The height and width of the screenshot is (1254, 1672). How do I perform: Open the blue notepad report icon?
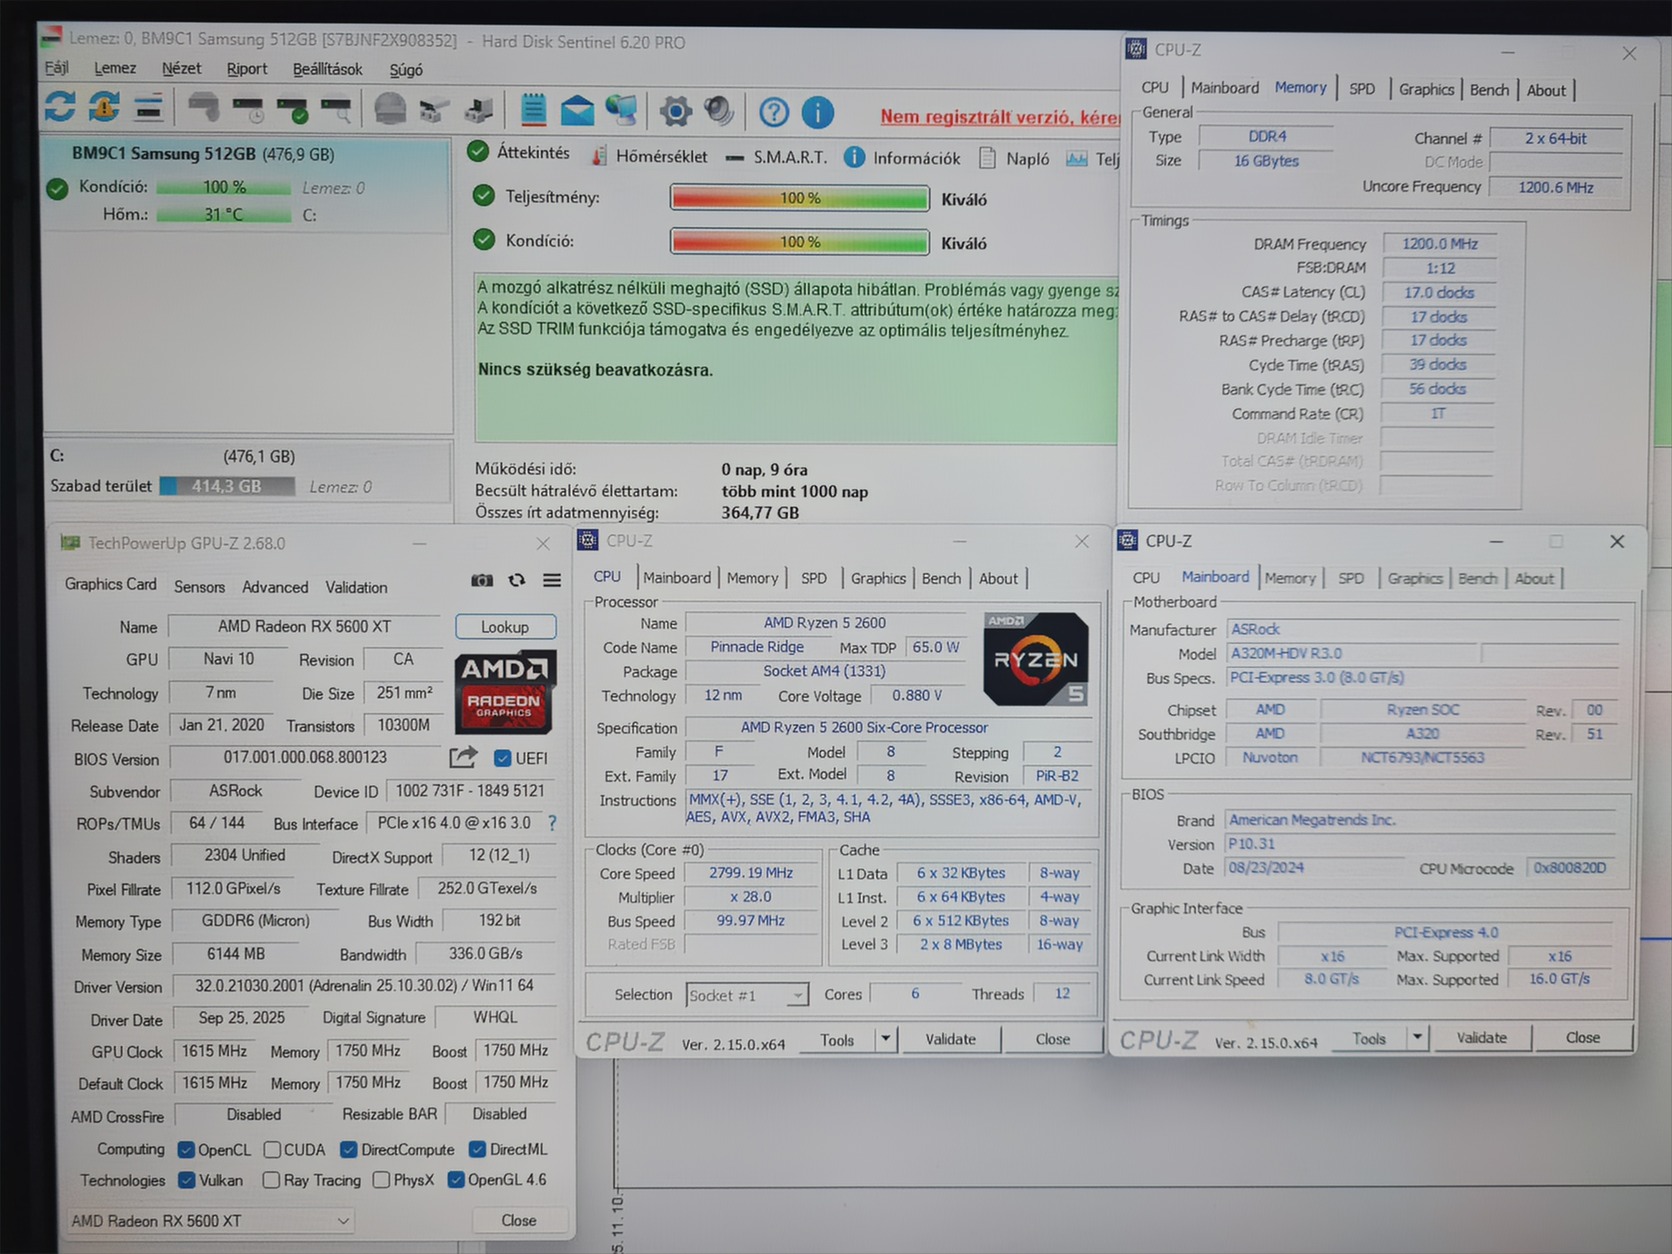coord(533,109)
